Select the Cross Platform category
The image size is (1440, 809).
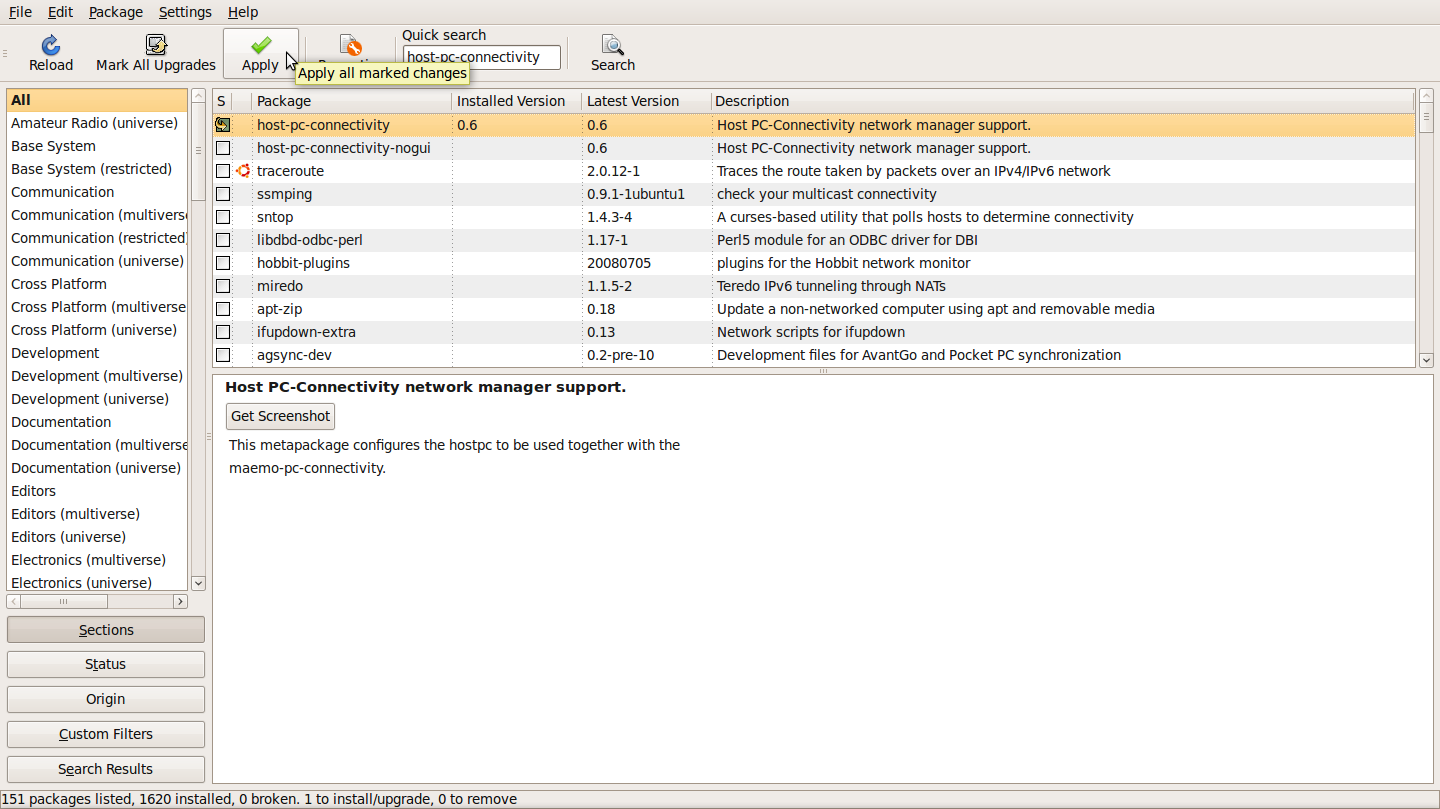coord(97,284)
